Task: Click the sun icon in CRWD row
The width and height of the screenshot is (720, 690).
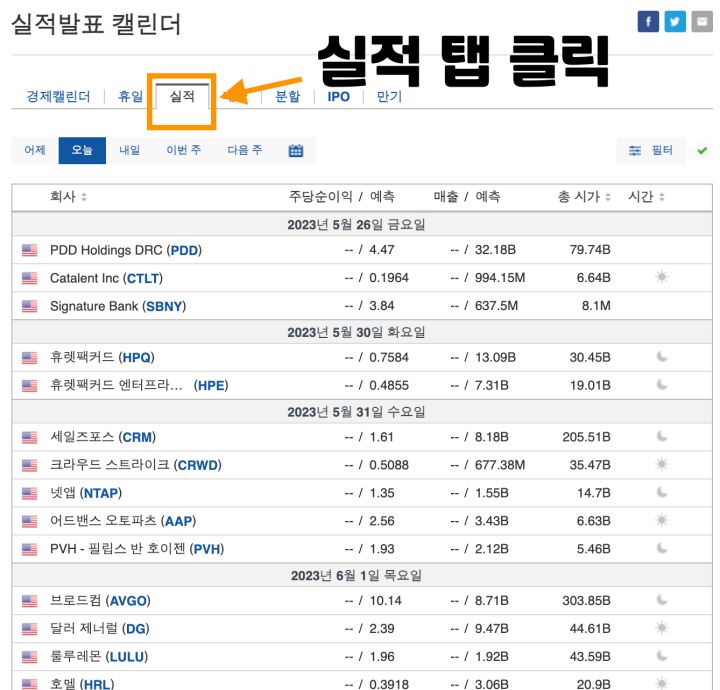Action: click(662, 464)
